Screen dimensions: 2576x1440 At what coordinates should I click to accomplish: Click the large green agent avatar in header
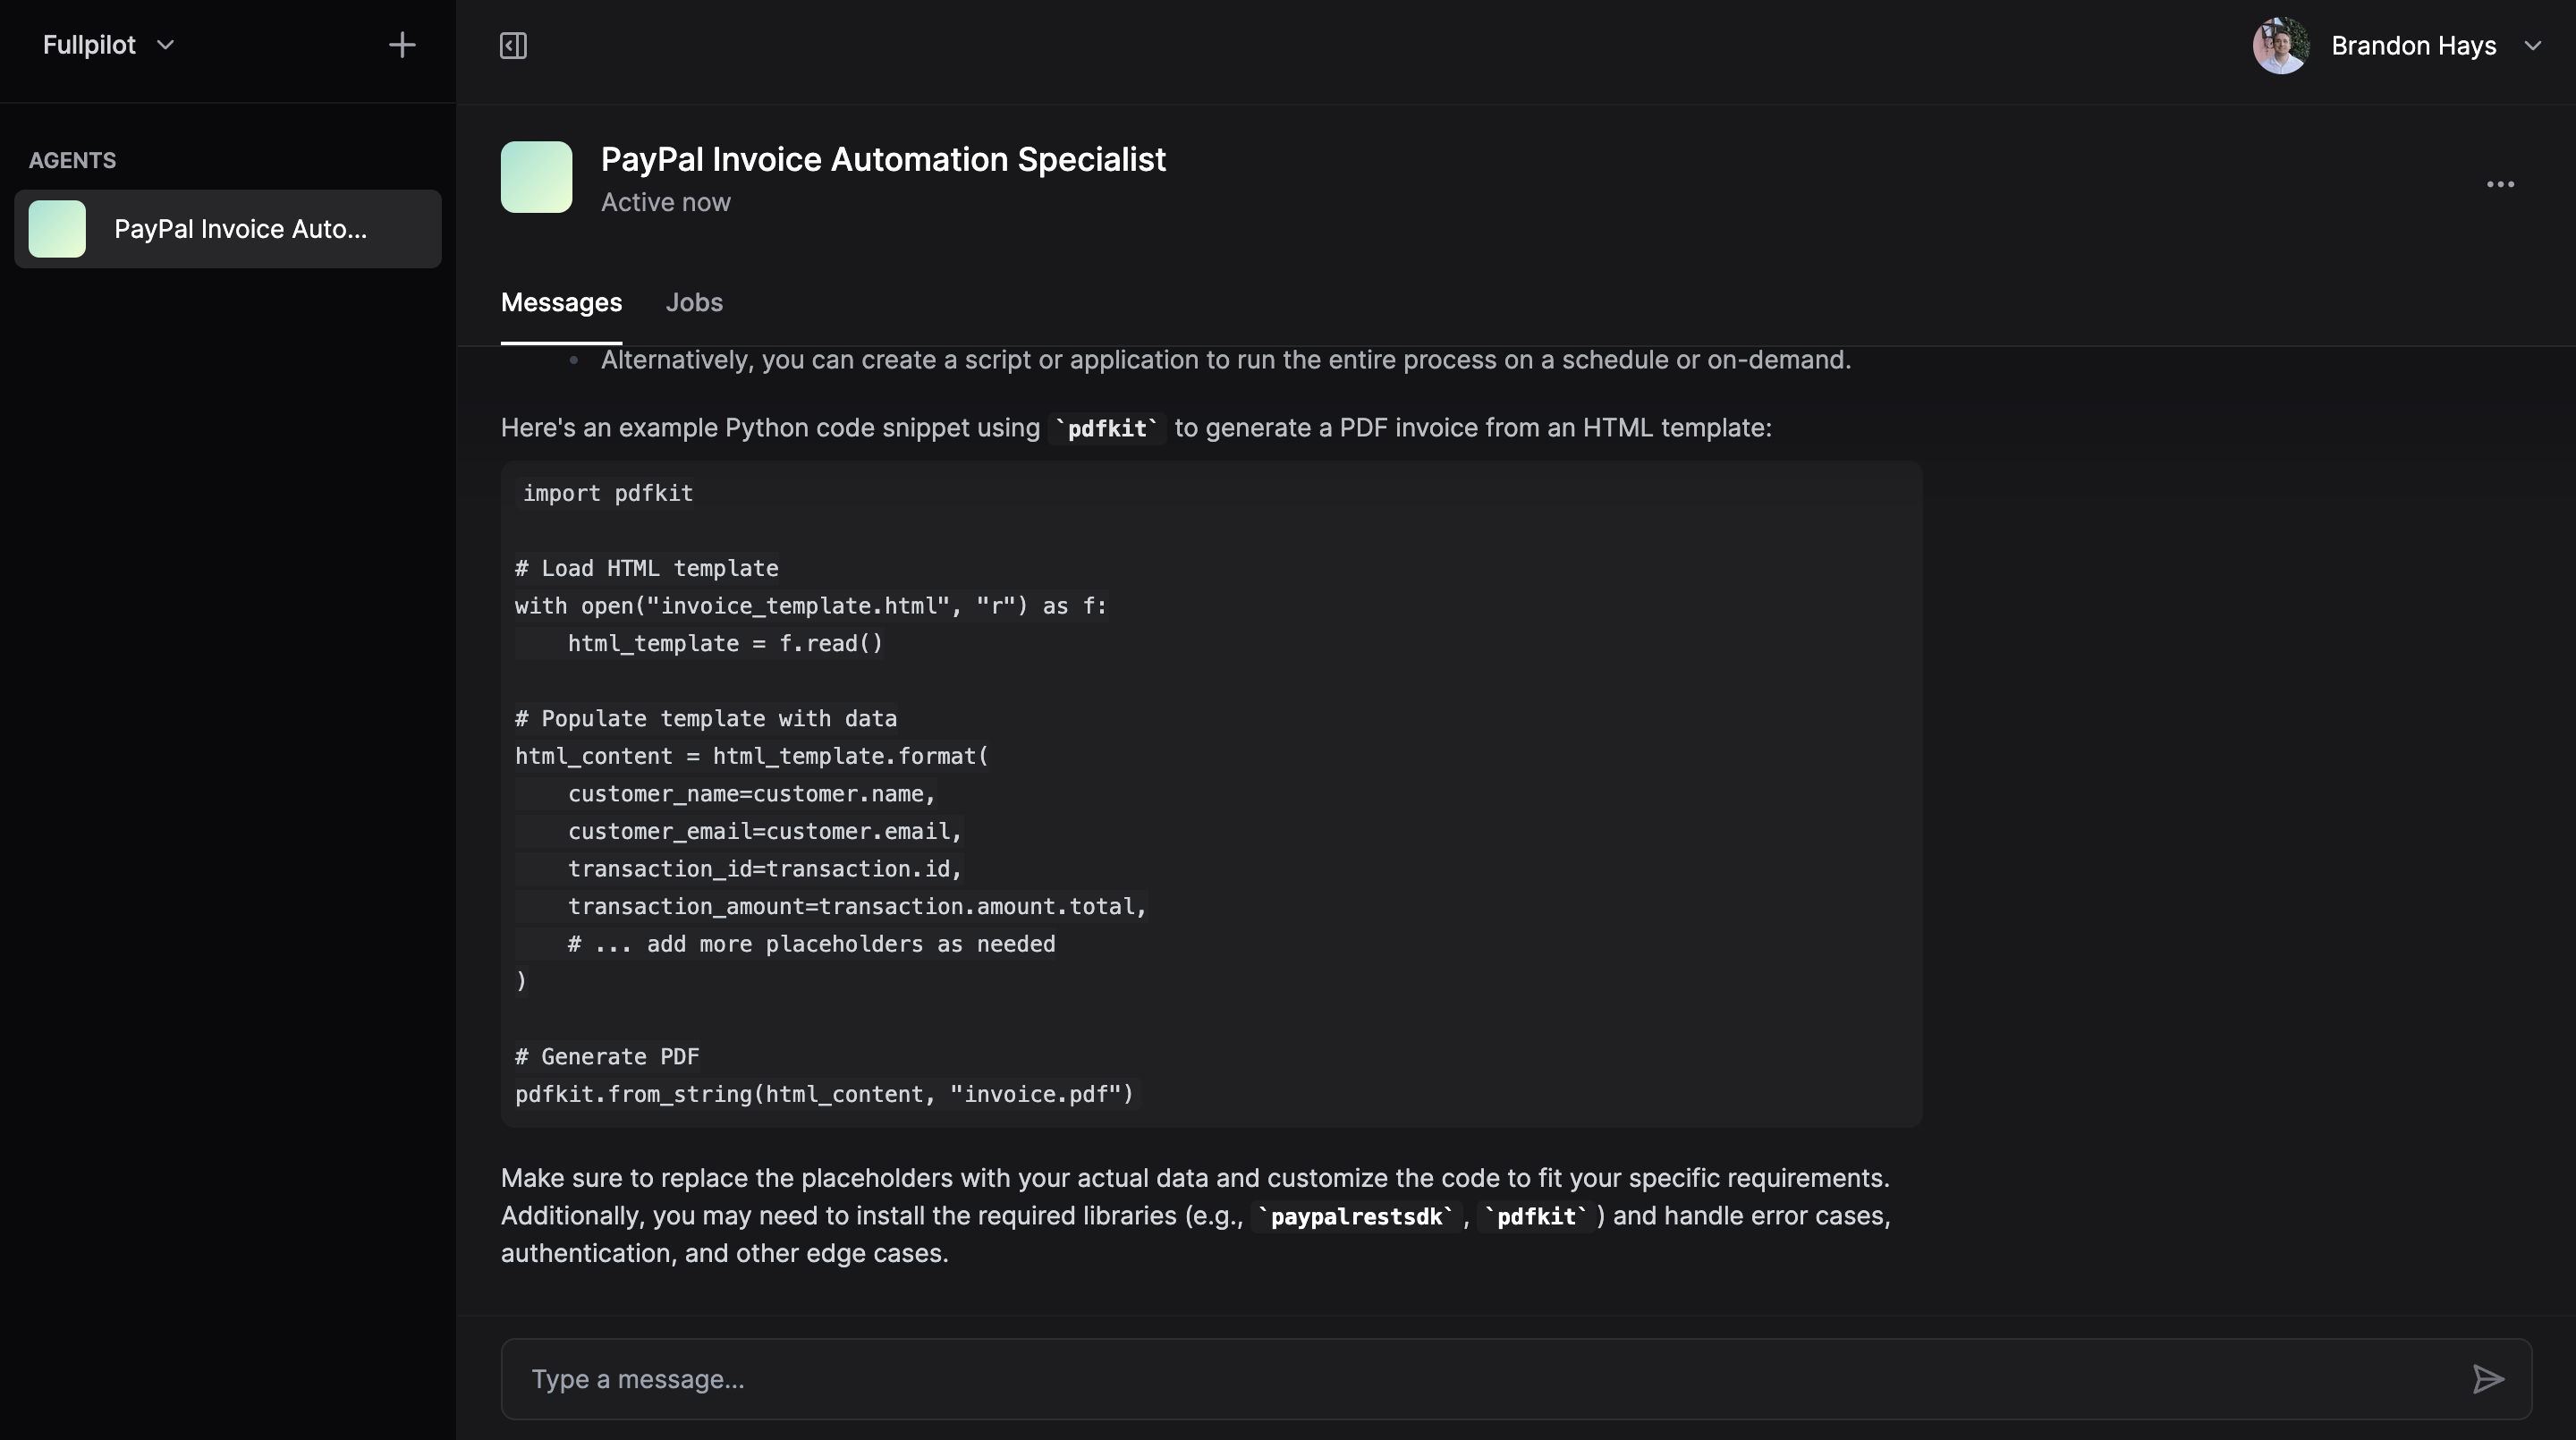point(537,177)
